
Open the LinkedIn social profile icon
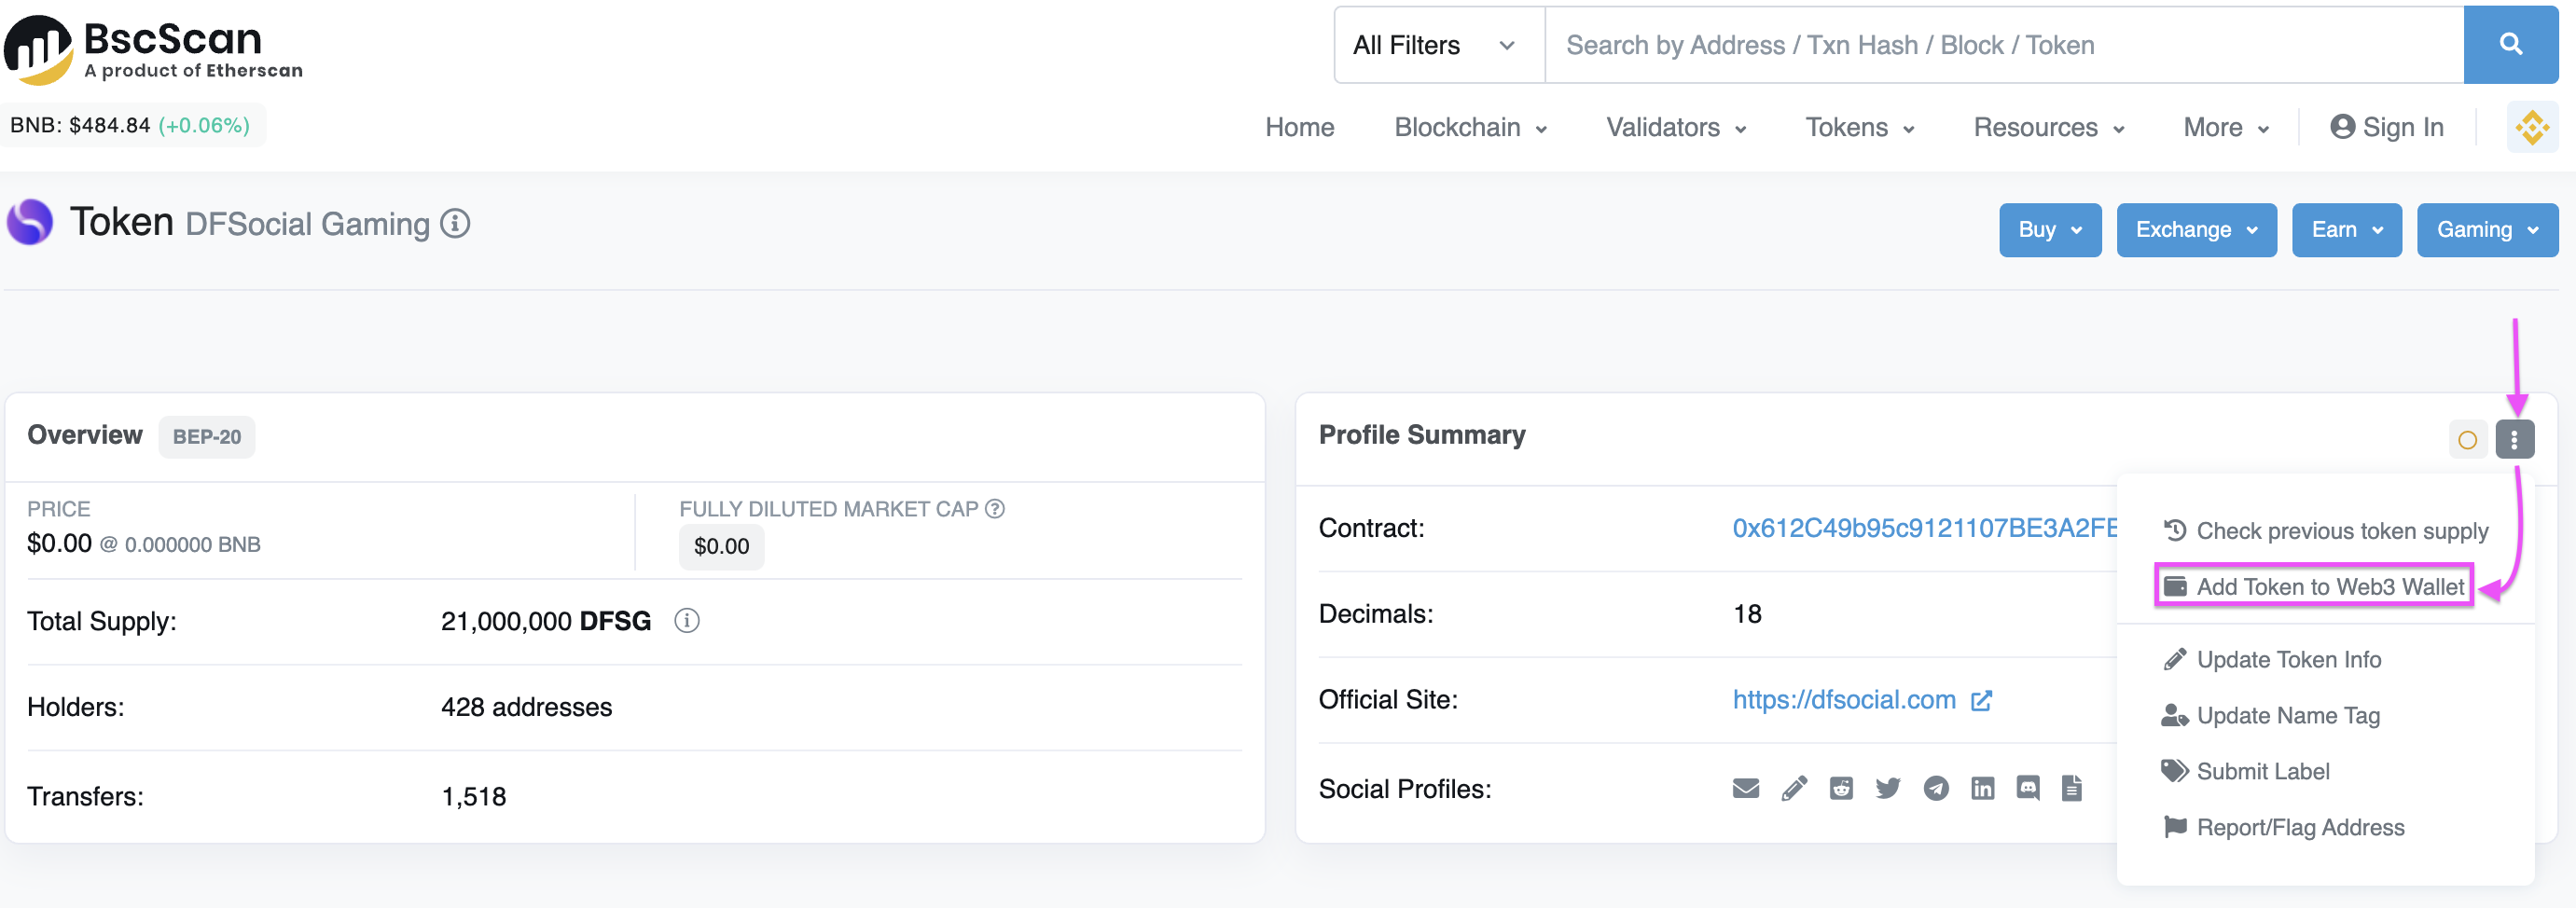[x=1982, y=789]
